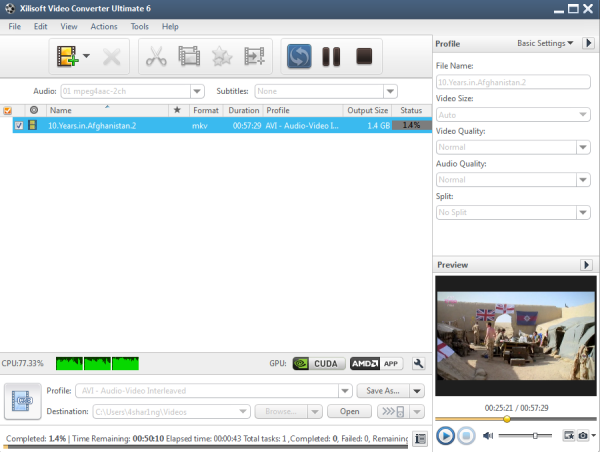Pause the conversion
600x452 pixels.
(x=331, y=57)
